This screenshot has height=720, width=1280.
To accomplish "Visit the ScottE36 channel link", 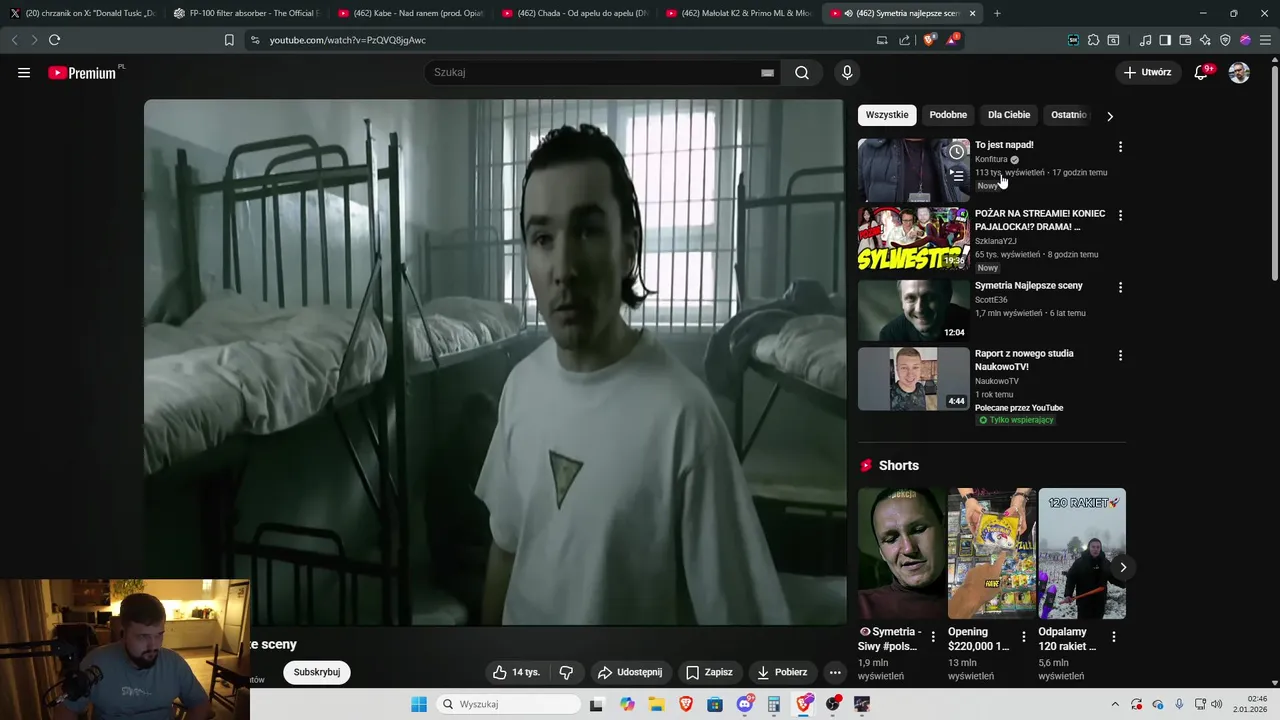I will coord(991,299).
